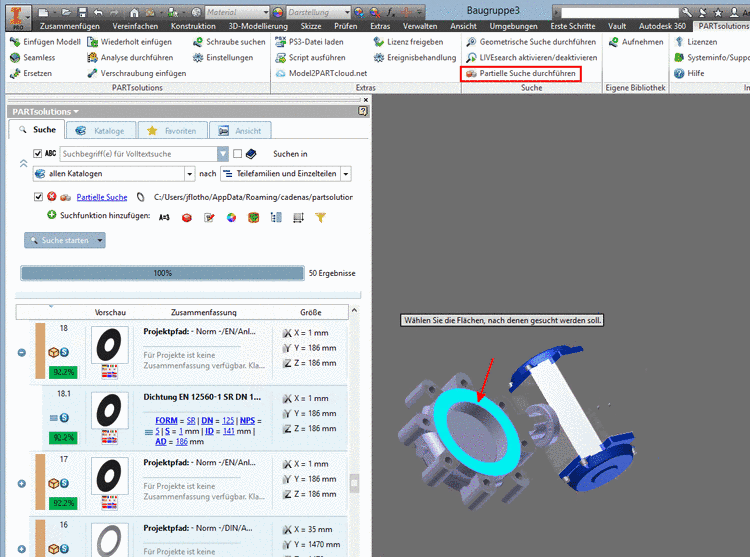Image resolution: width=750 pixels, height=557 pixels.
Task: Add the A=3 variable search function
Action: [x=164, y=218]
